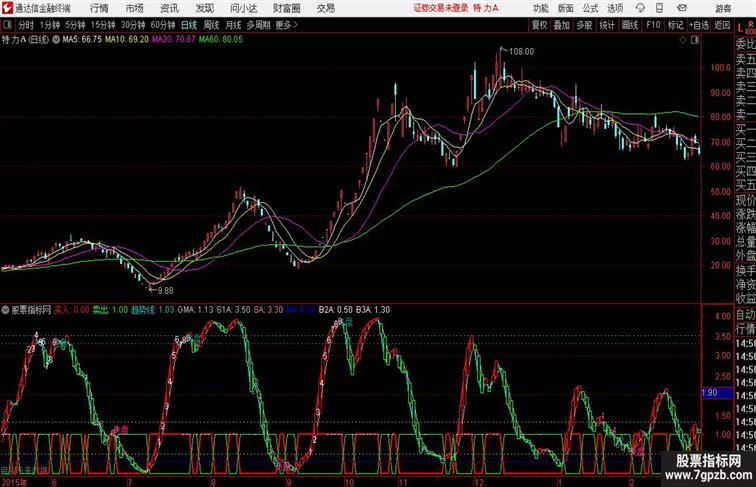Viewport: 756px width, 487px height.
Task: Click 自动 in the right sidebar
Action: pos(745,315)
